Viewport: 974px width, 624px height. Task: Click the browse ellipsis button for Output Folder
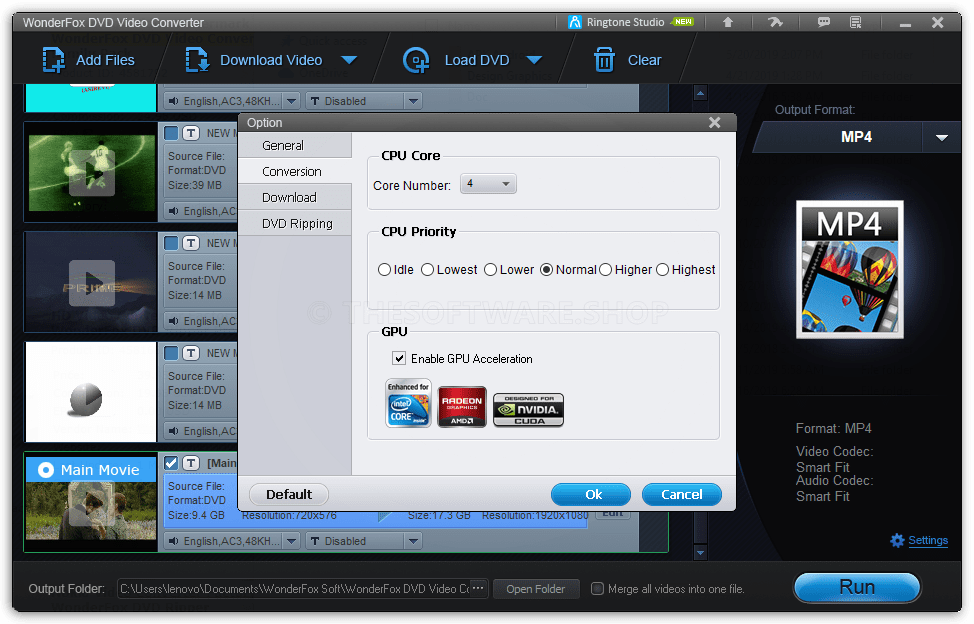(x=477, y=588)
